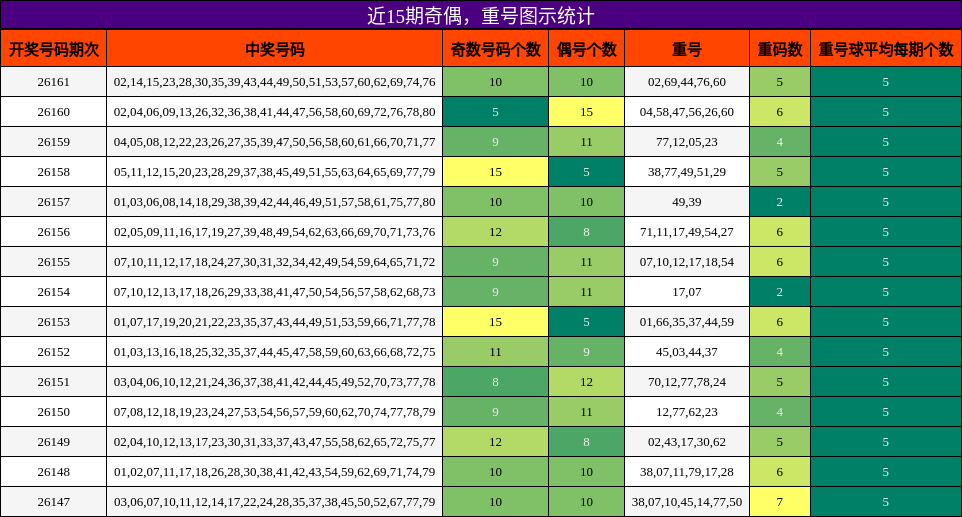Select winning numbers row starting 05,11,12,15
Image resolution: width=962 pixels, height=517 pixels.
pyautogui.click(x=274, y=172)
